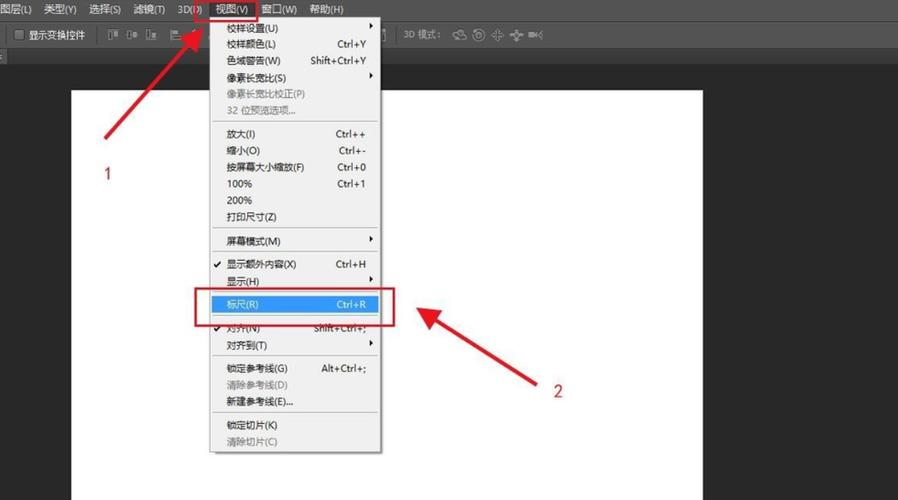
Task: Open the 类型(Y) menu
Action: coord(60,9)
